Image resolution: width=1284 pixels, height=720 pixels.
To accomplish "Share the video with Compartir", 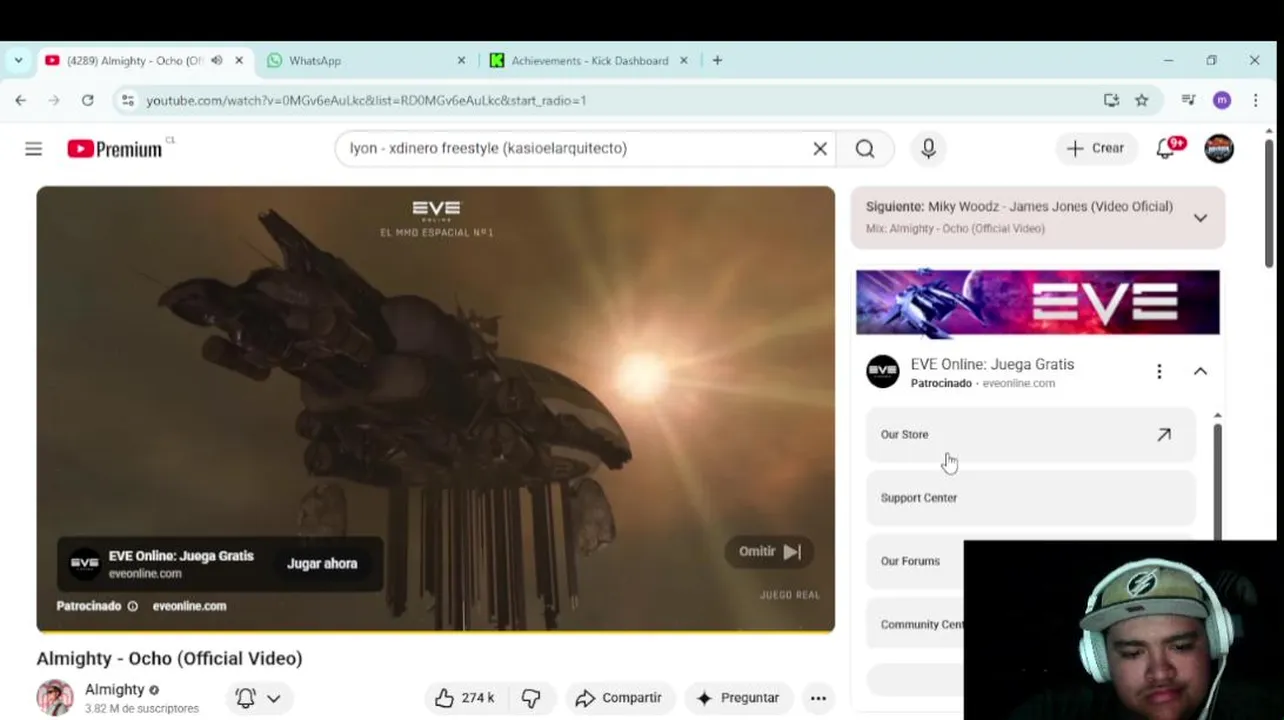I will pyautogui.click(x=619, y=698).
